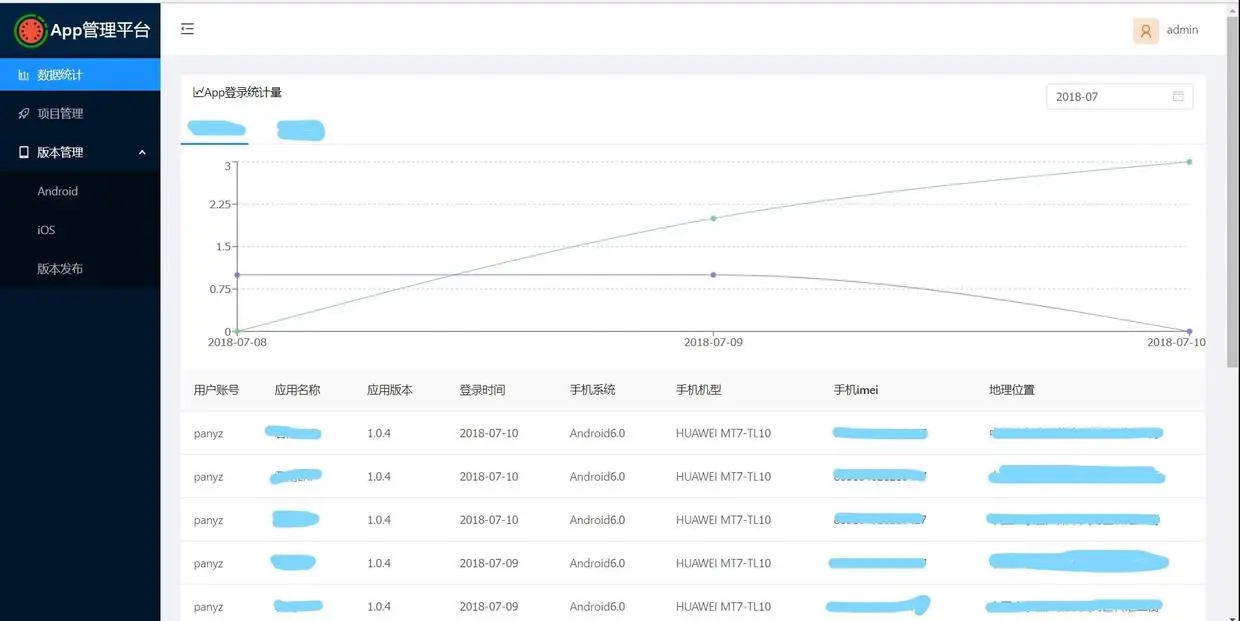Click the App登录统计量 chart title
This screenshot has width=1240, height=621.
point(243,92)
